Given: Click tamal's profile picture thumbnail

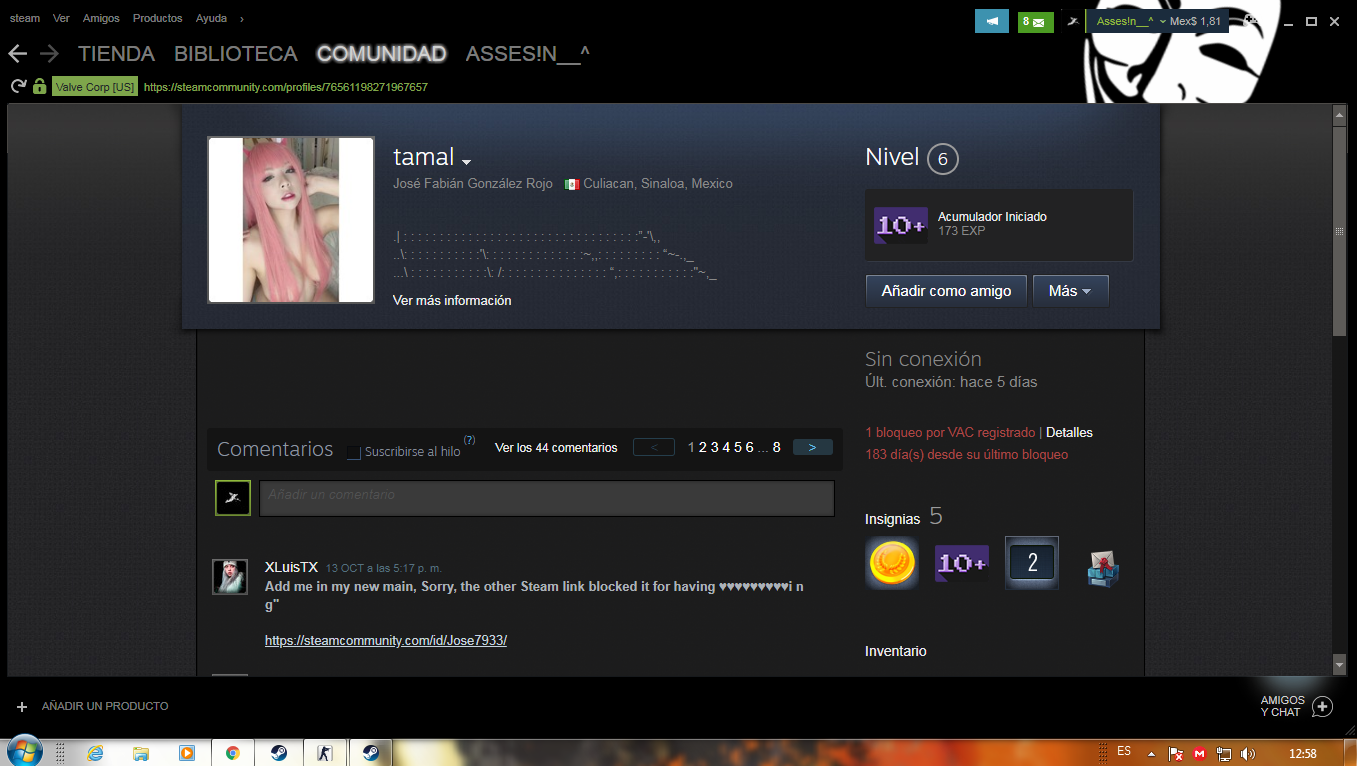Looking at the screenshot, I should pos(291,220).
